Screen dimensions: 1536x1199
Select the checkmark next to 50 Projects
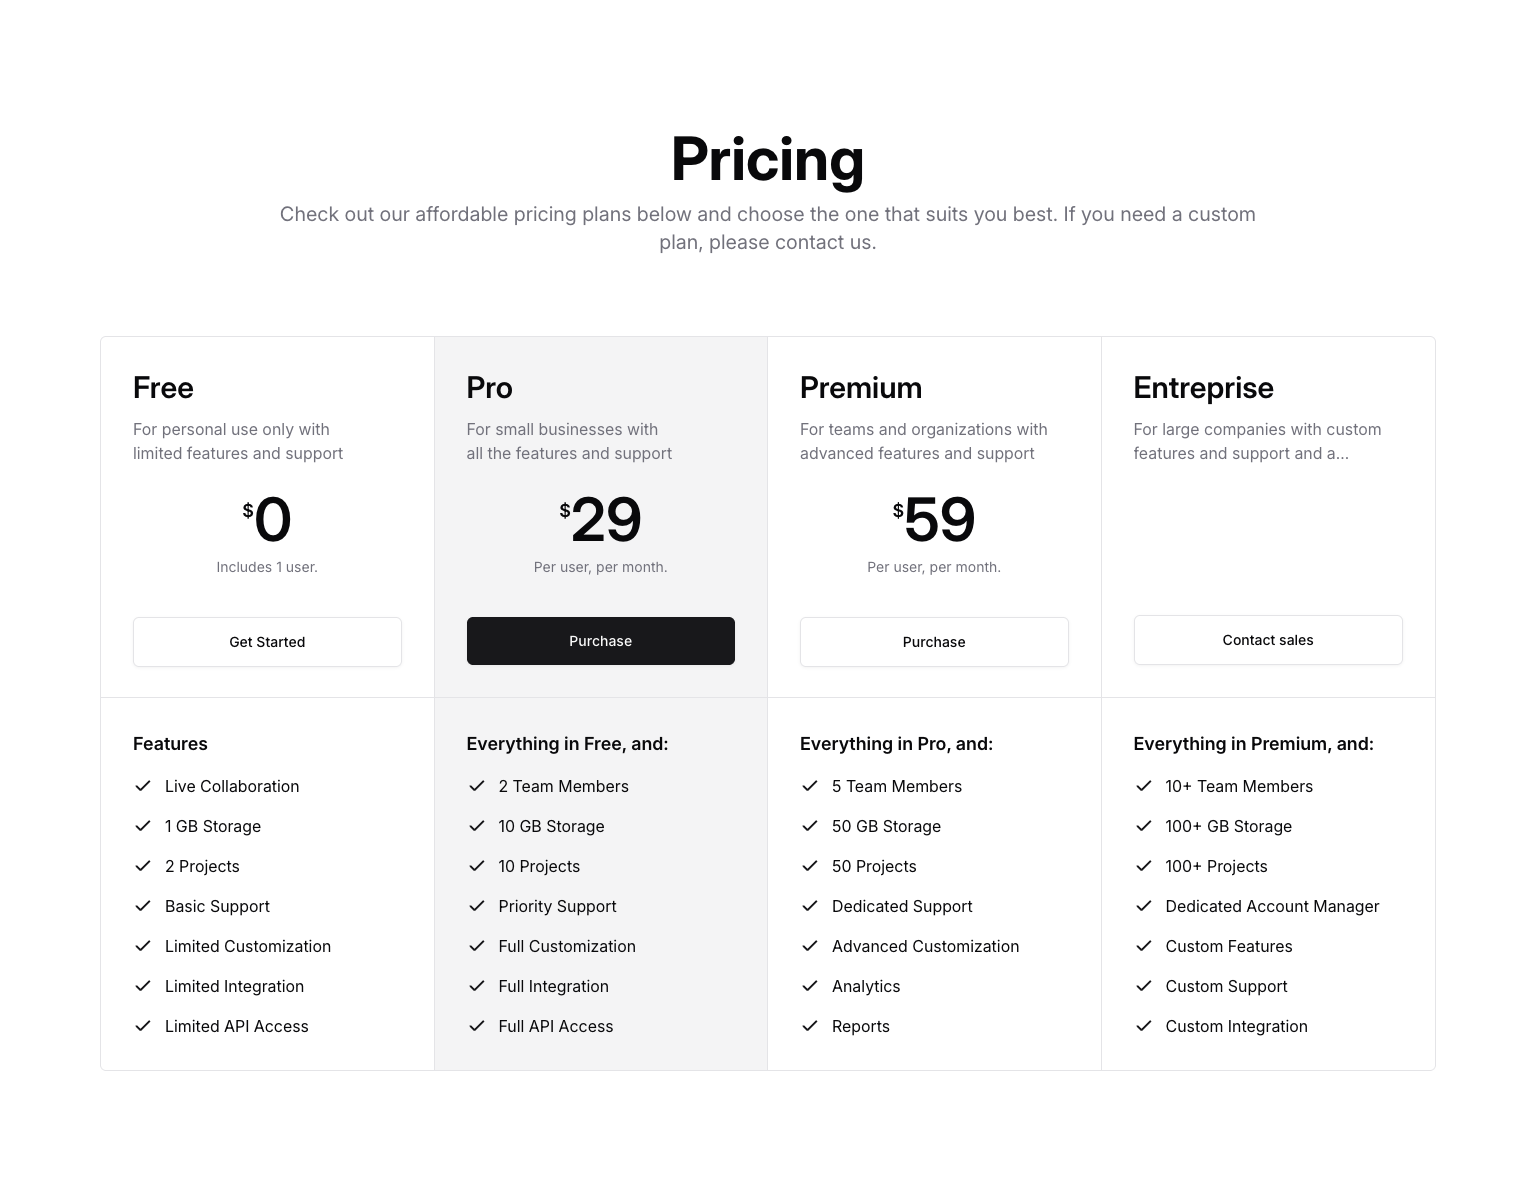[x=810, y=866]
